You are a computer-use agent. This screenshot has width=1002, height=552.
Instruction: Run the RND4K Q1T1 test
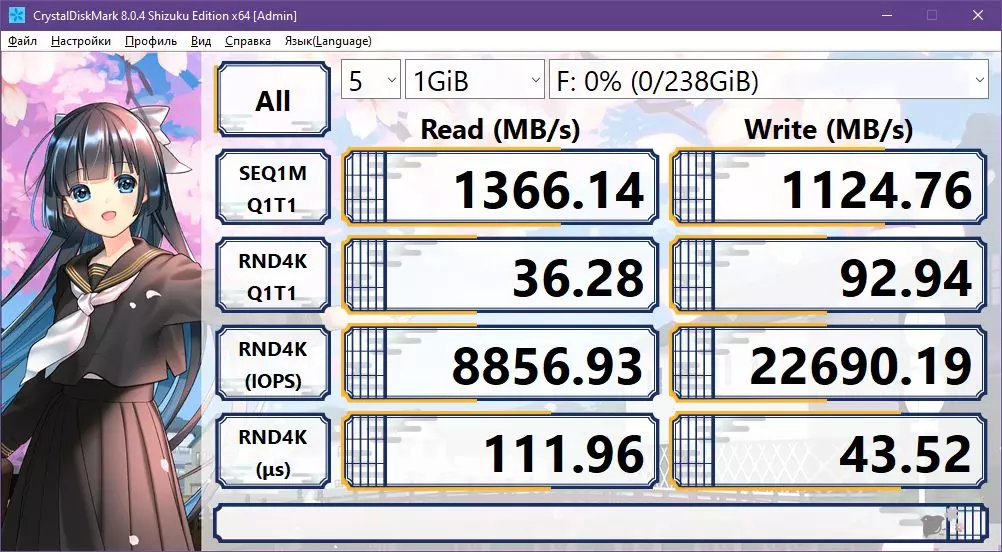(x=273, y=276)
